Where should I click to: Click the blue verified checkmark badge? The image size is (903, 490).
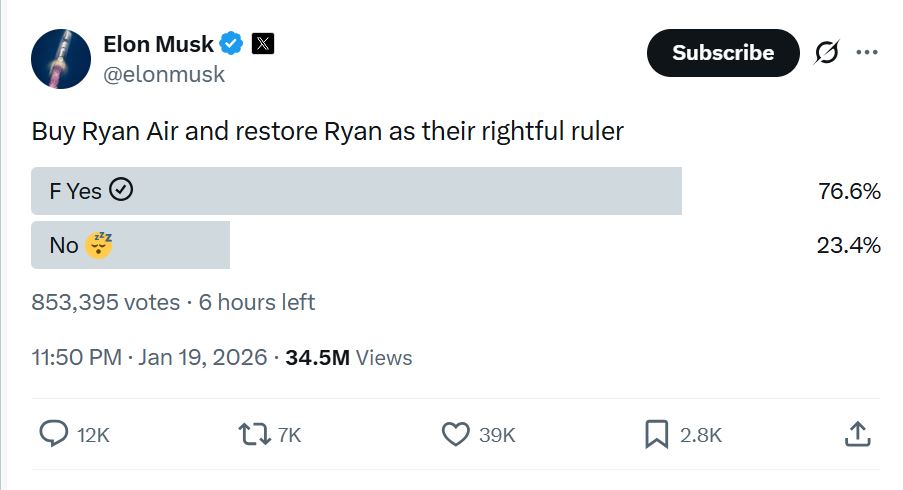tap(232, 44)
